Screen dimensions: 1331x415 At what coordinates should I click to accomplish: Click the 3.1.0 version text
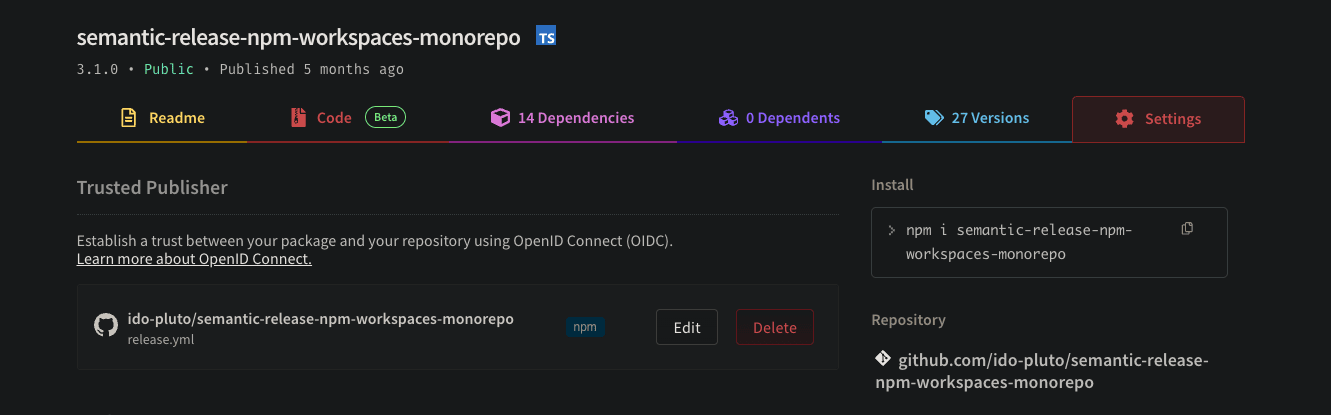point(98,70)
